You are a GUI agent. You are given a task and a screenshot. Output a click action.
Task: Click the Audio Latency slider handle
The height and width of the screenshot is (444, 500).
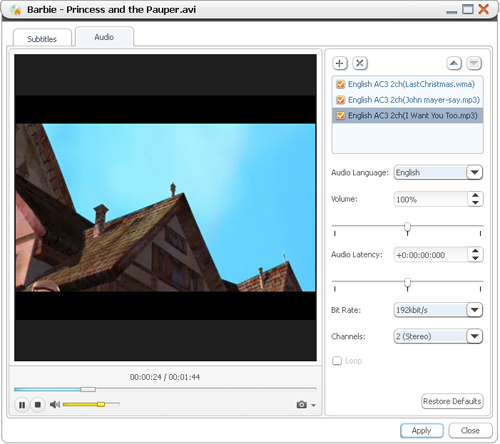click(407, 284)
